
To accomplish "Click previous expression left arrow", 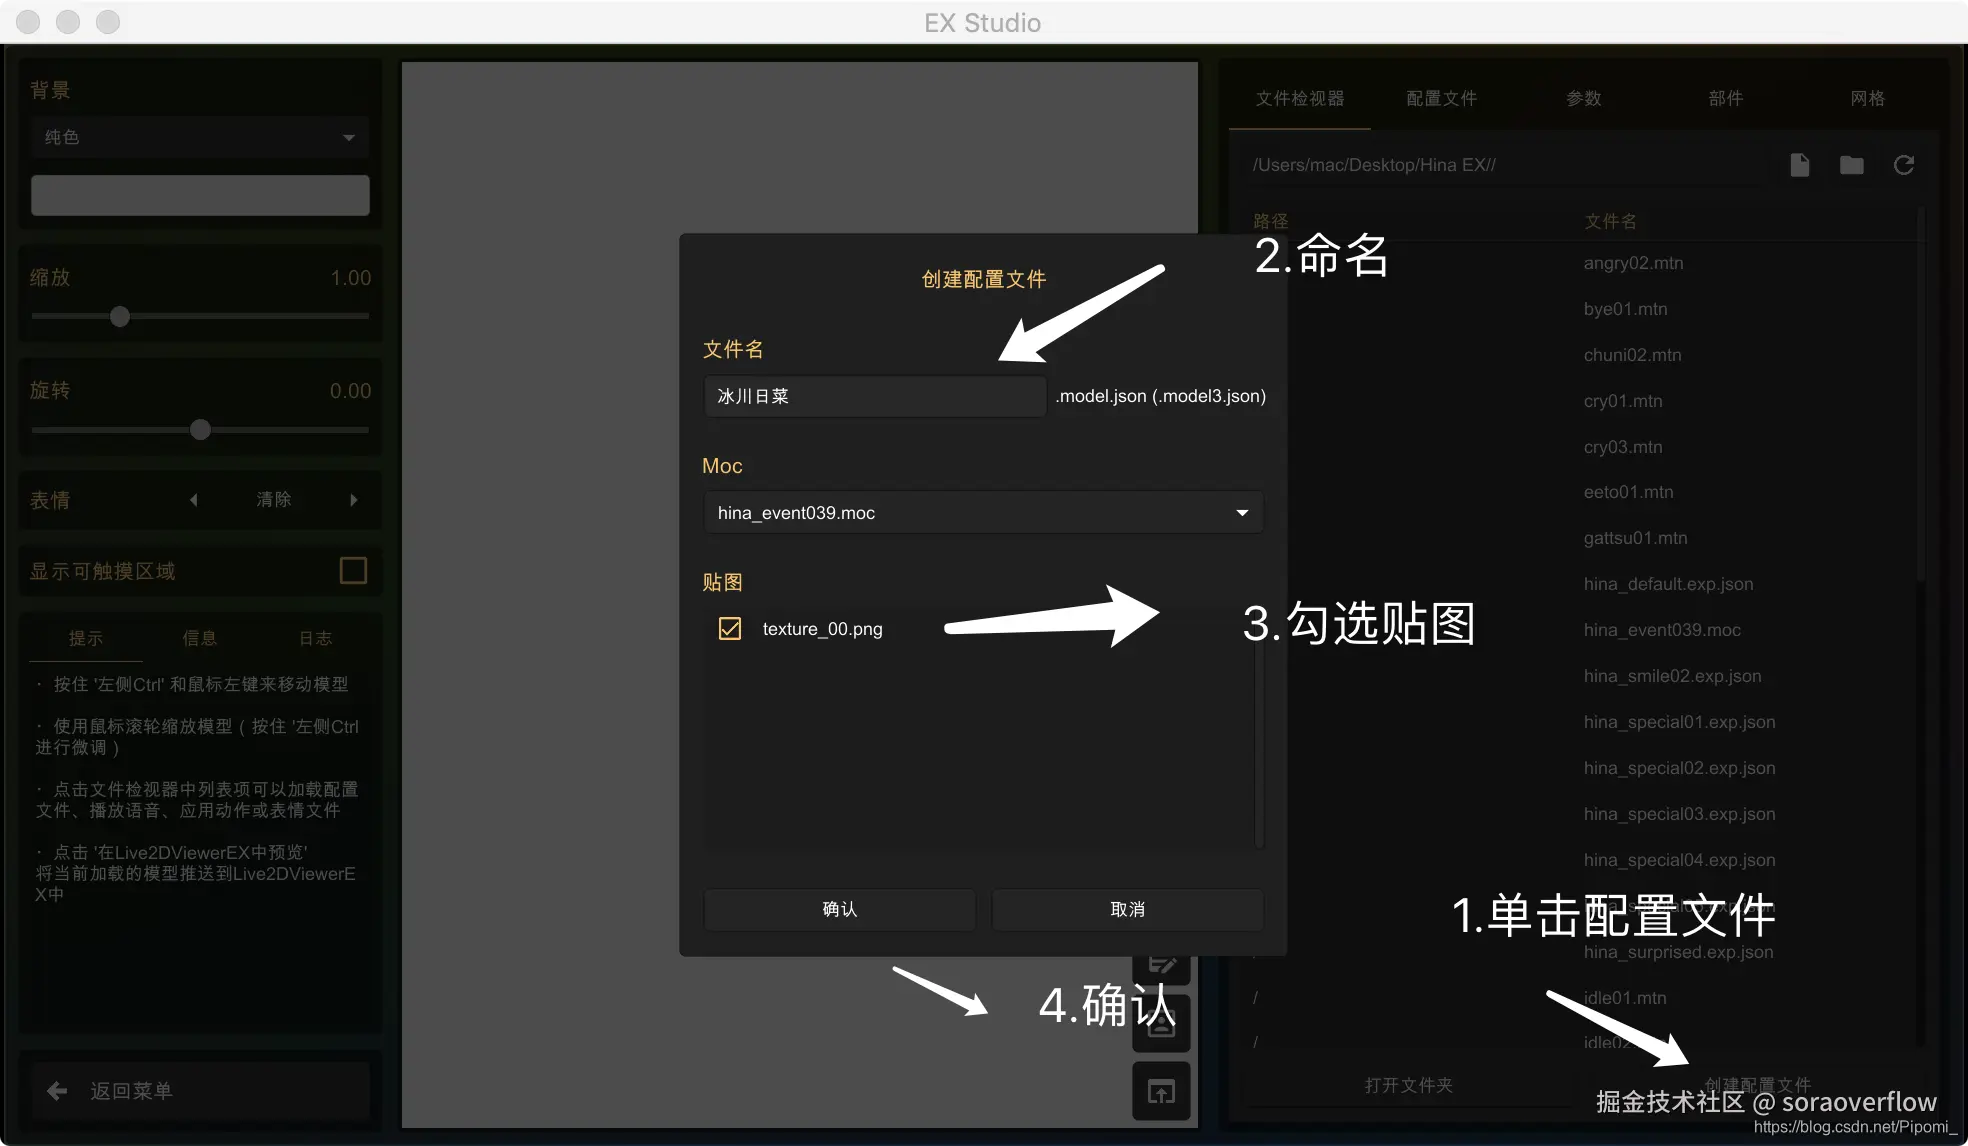I will [194, 499].
